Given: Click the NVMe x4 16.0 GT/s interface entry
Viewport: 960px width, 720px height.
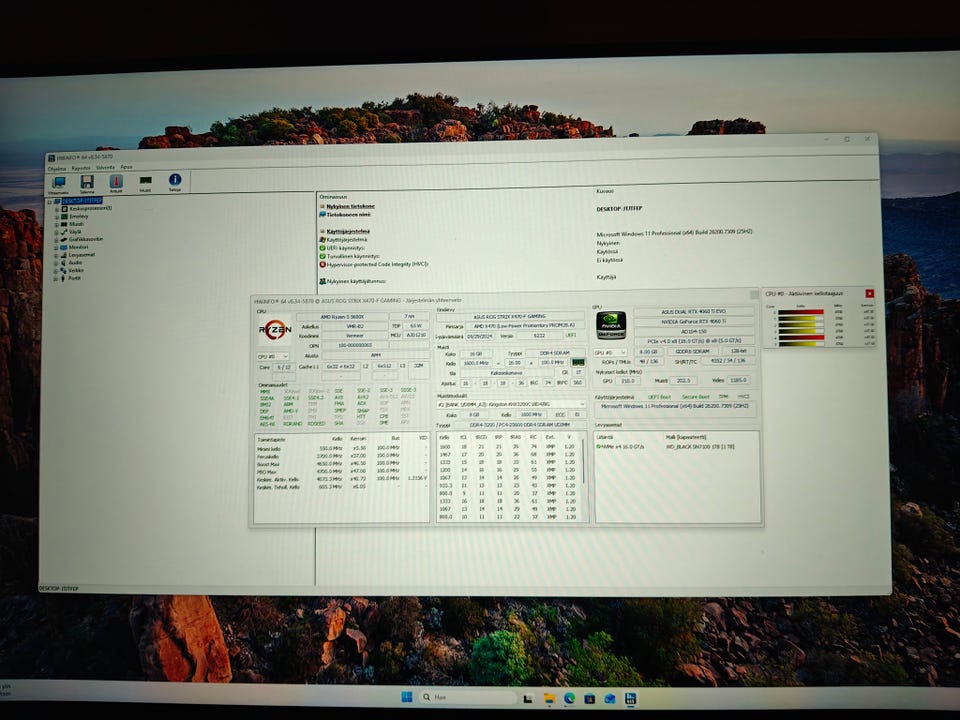Looking at the screenshot, I should click(620, 447).
